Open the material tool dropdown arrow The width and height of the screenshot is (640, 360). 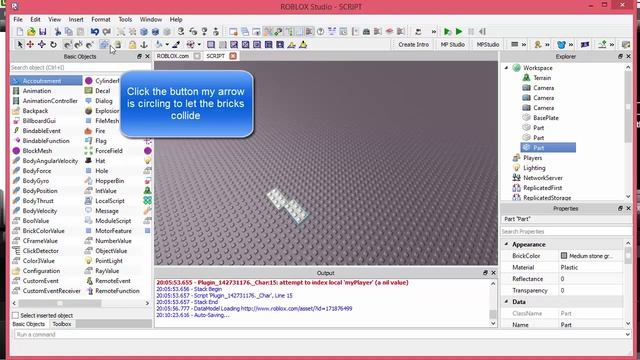pyautogui.click(x=199, y=44)
